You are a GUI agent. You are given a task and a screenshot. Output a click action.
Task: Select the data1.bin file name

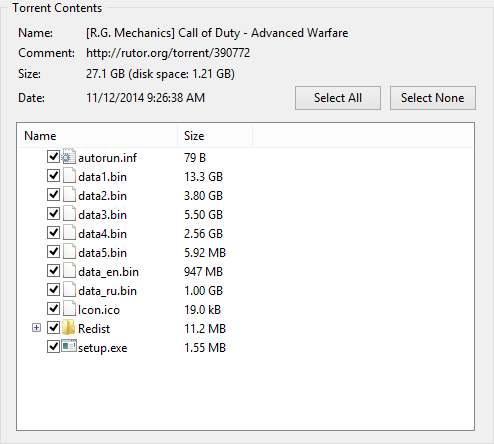pos(102,177)
